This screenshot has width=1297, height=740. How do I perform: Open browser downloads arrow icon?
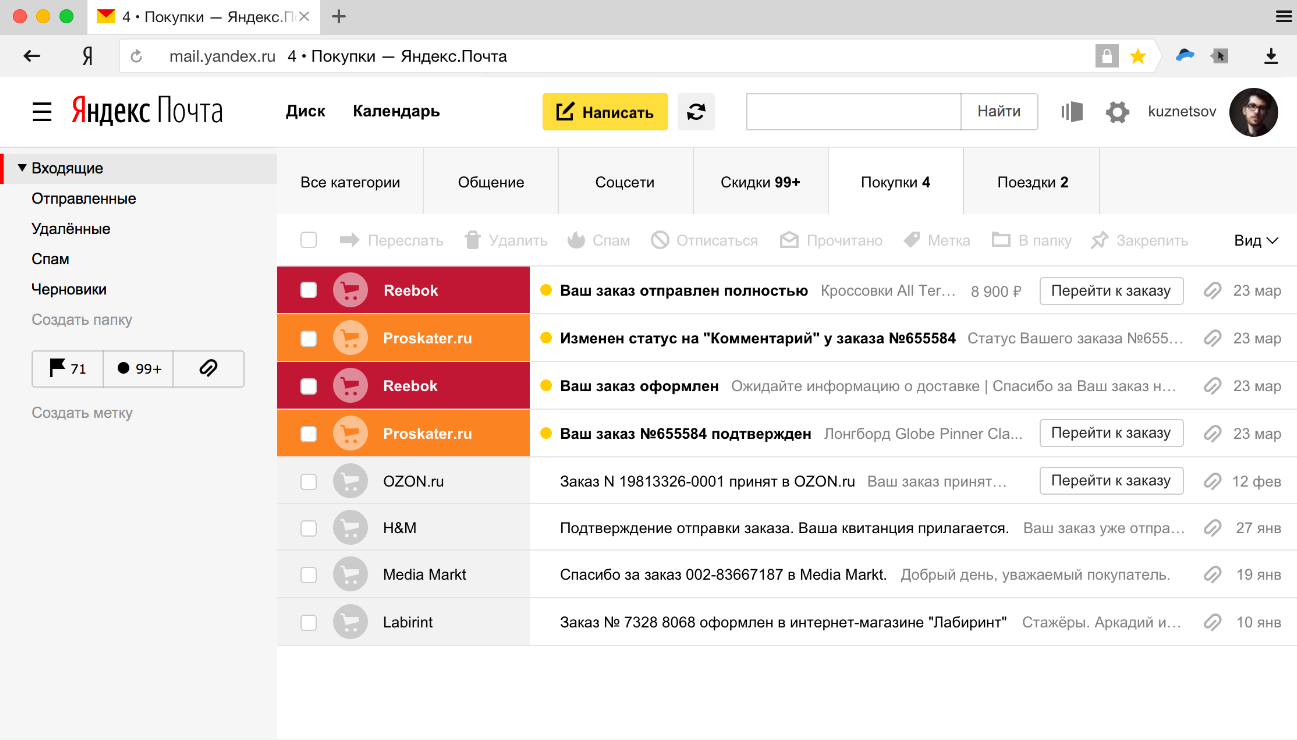coord(1271,57)
